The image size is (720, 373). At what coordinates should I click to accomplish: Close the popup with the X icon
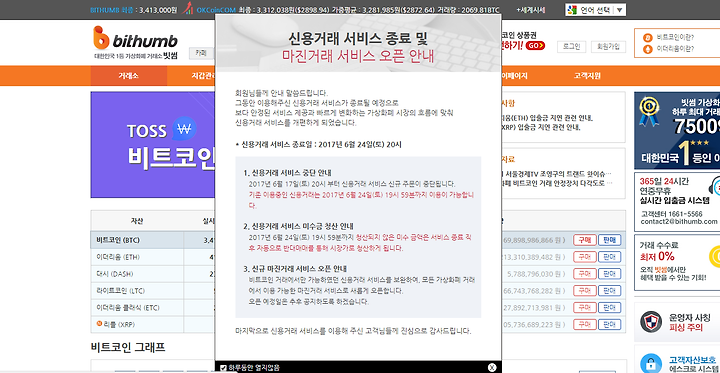point(492,367)
